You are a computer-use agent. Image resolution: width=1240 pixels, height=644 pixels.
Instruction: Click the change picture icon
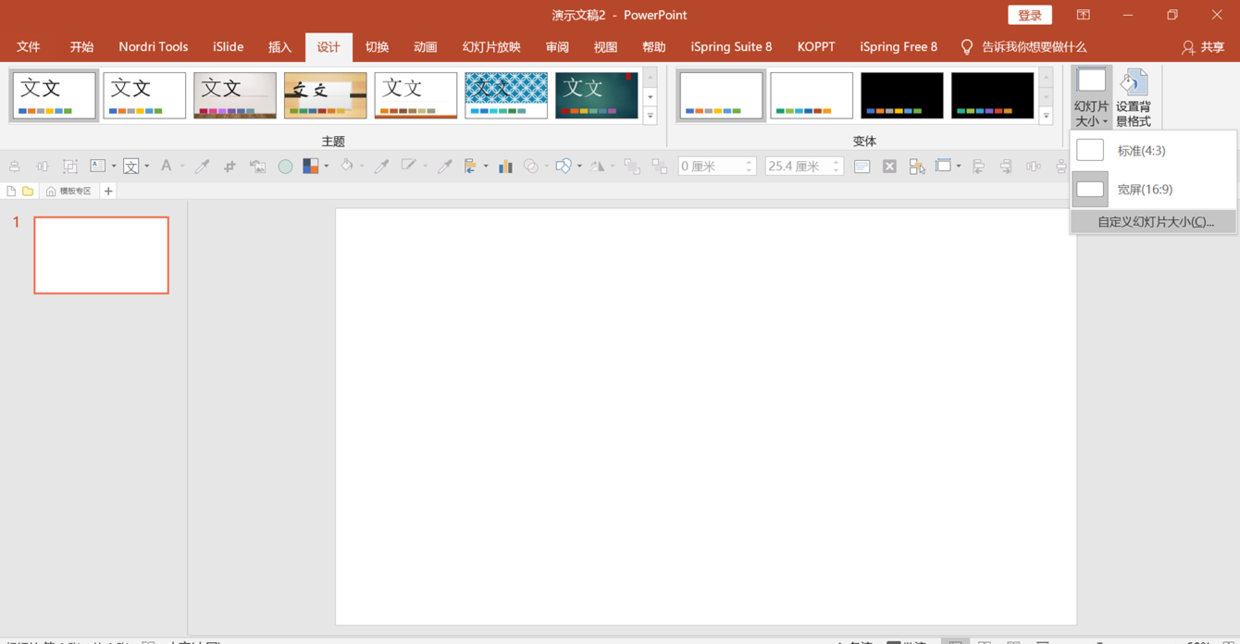(257, 166)
